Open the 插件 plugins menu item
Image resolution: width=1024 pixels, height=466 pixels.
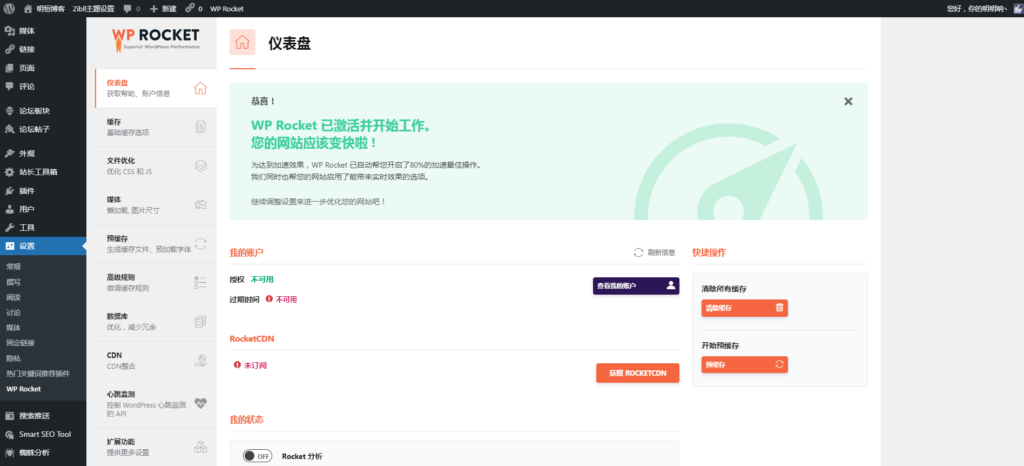tap(43, 191)
